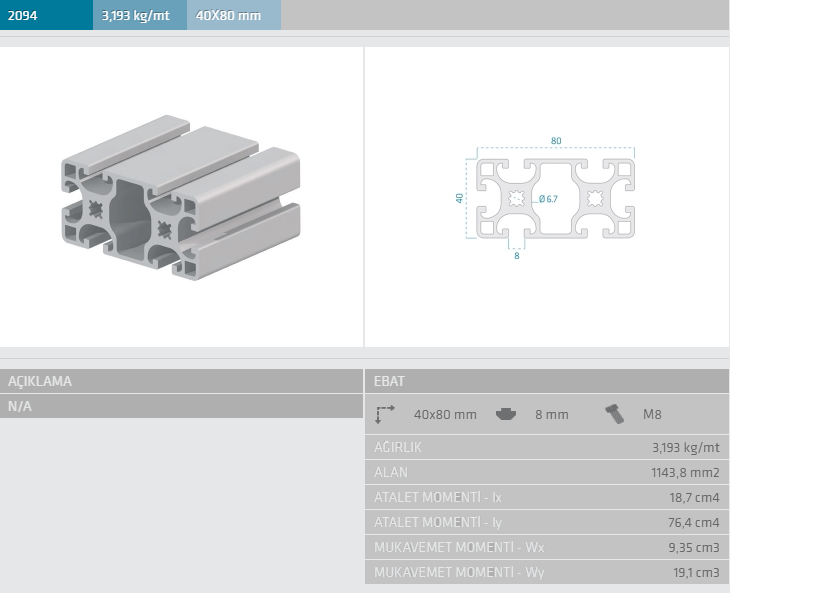Image resolution: width=819 pixels, height=593 pixels.
Task: Click the EBAT section header
Action: (389, 381)
